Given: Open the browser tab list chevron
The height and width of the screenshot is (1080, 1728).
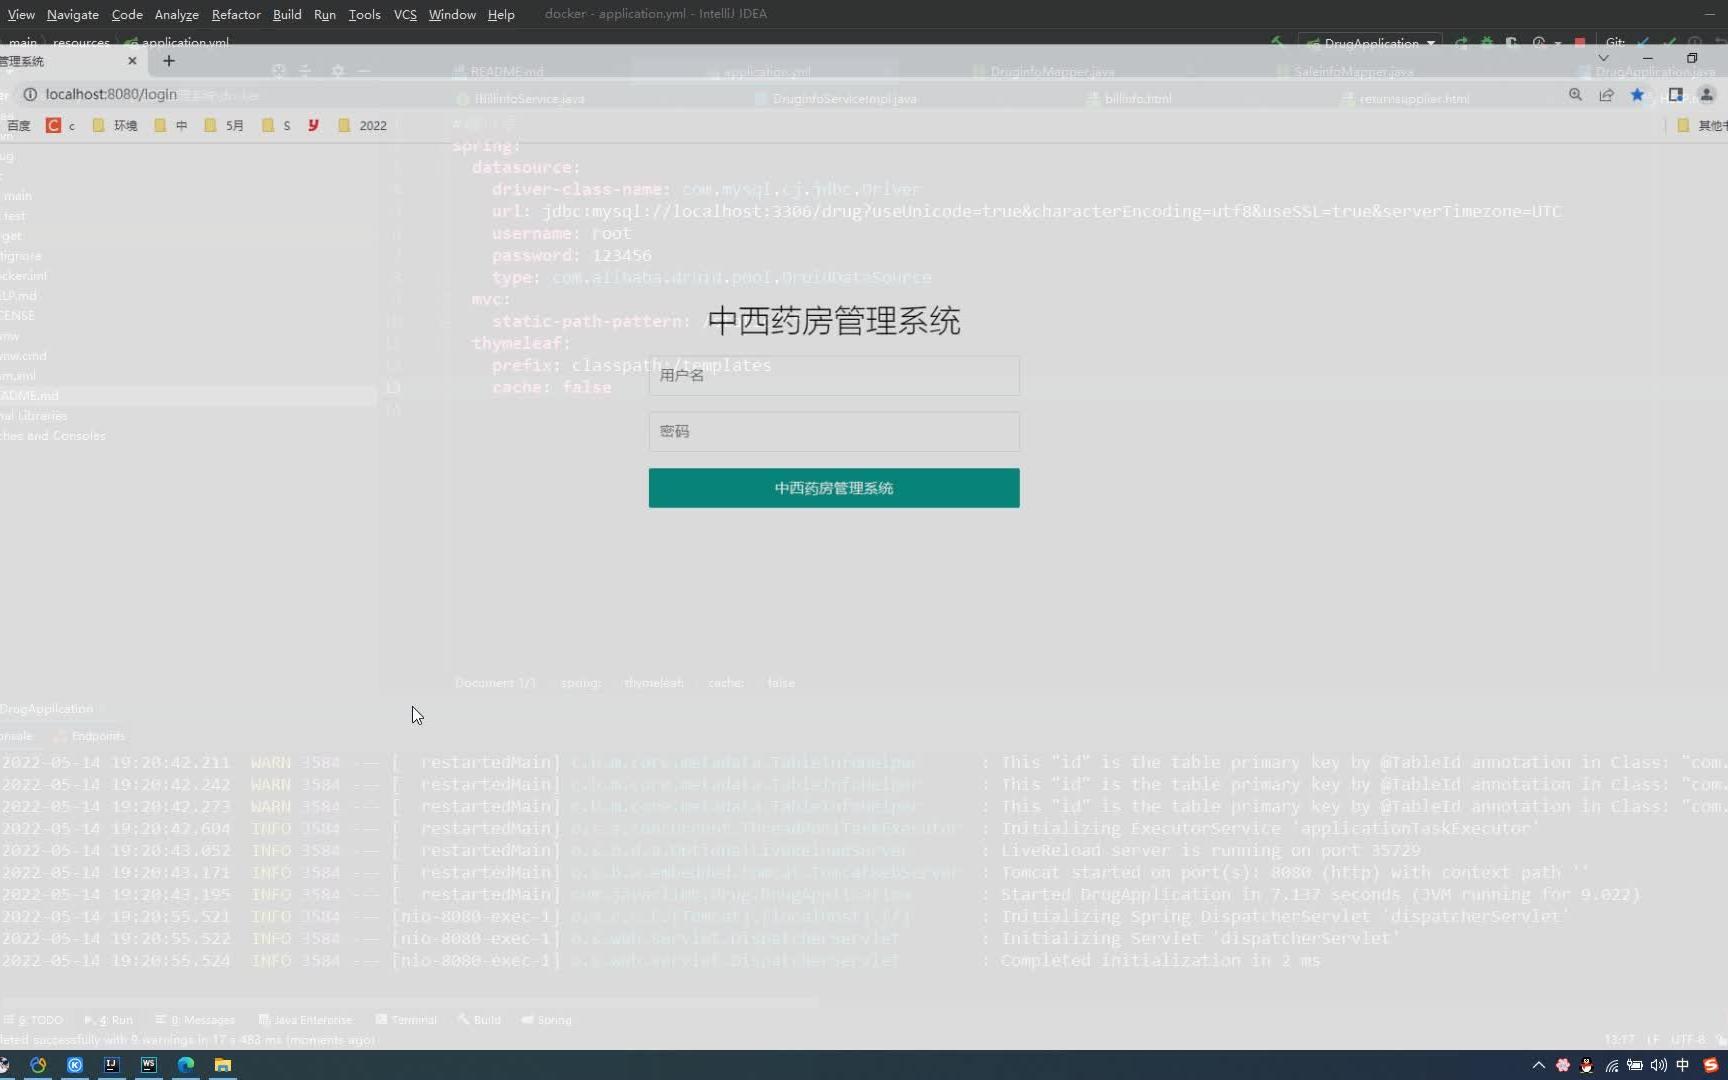Looking at the screenshot, I should 1604,58.
